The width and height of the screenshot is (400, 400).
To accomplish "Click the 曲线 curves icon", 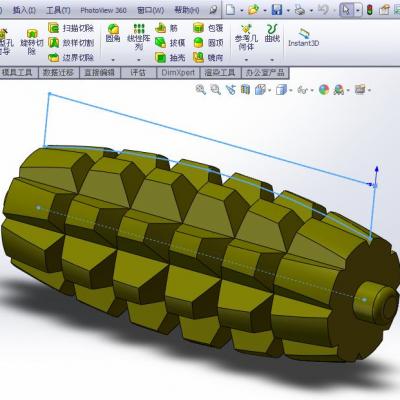I will [x=272, y=33].
